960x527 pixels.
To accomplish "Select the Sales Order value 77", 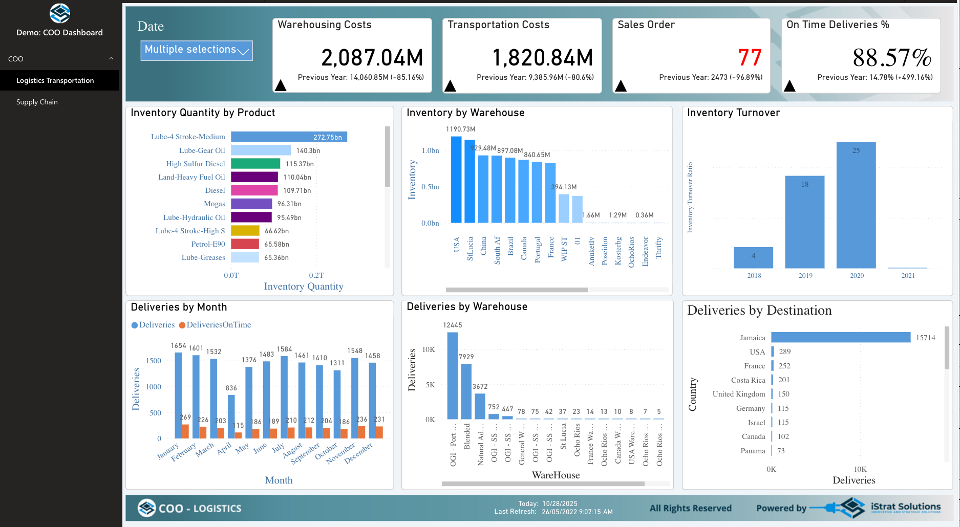I will tap(750, 58).
